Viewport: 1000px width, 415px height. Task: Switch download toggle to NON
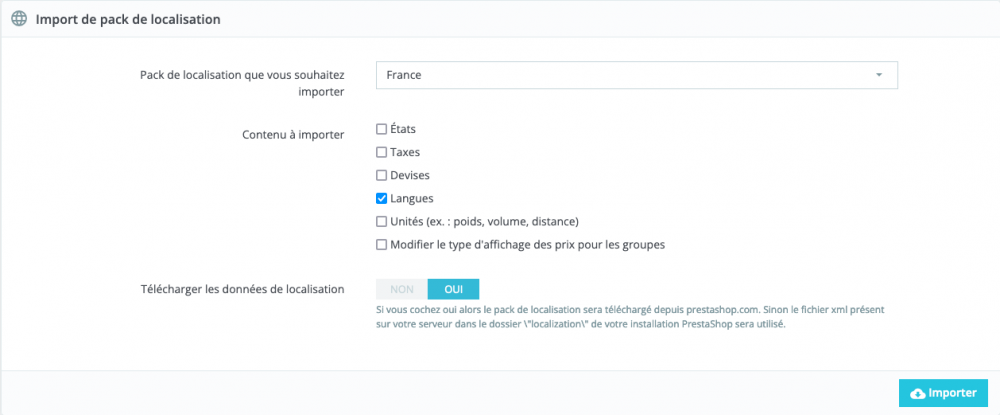(402, 289)
